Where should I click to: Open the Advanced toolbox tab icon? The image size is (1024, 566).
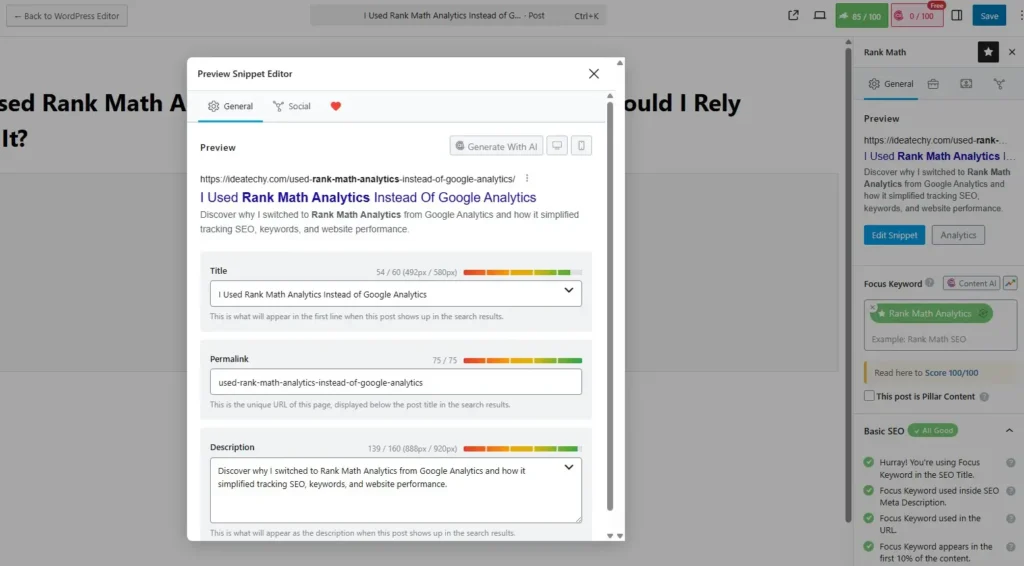[933, 84]
